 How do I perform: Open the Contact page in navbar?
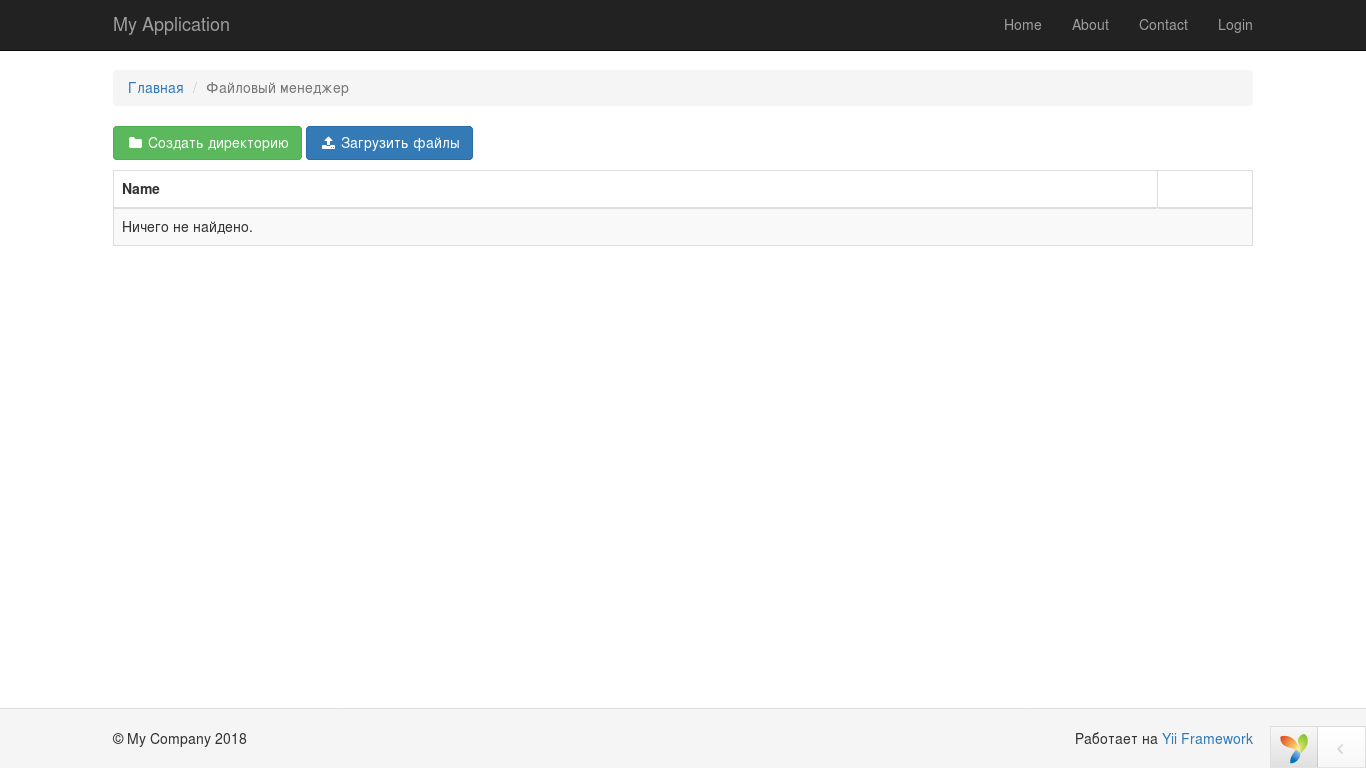tap(1163, 25)
